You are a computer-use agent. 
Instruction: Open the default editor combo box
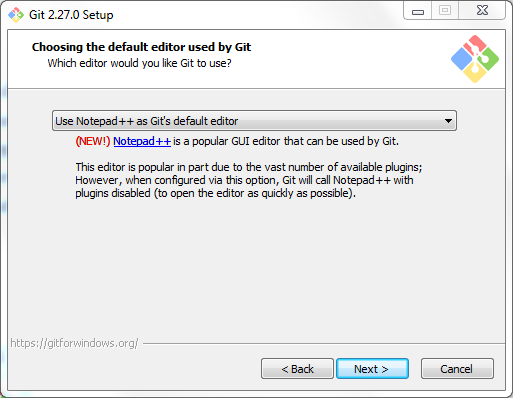254,121
